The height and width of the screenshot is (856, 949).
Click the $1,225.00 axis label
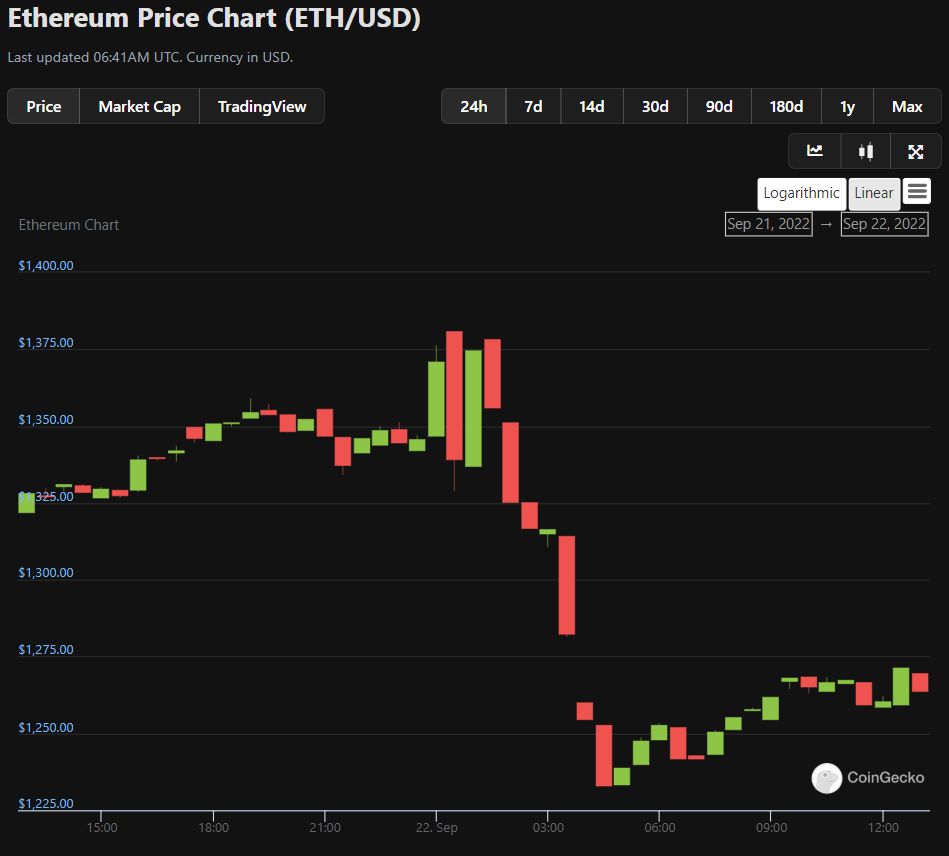pos(46,803)
